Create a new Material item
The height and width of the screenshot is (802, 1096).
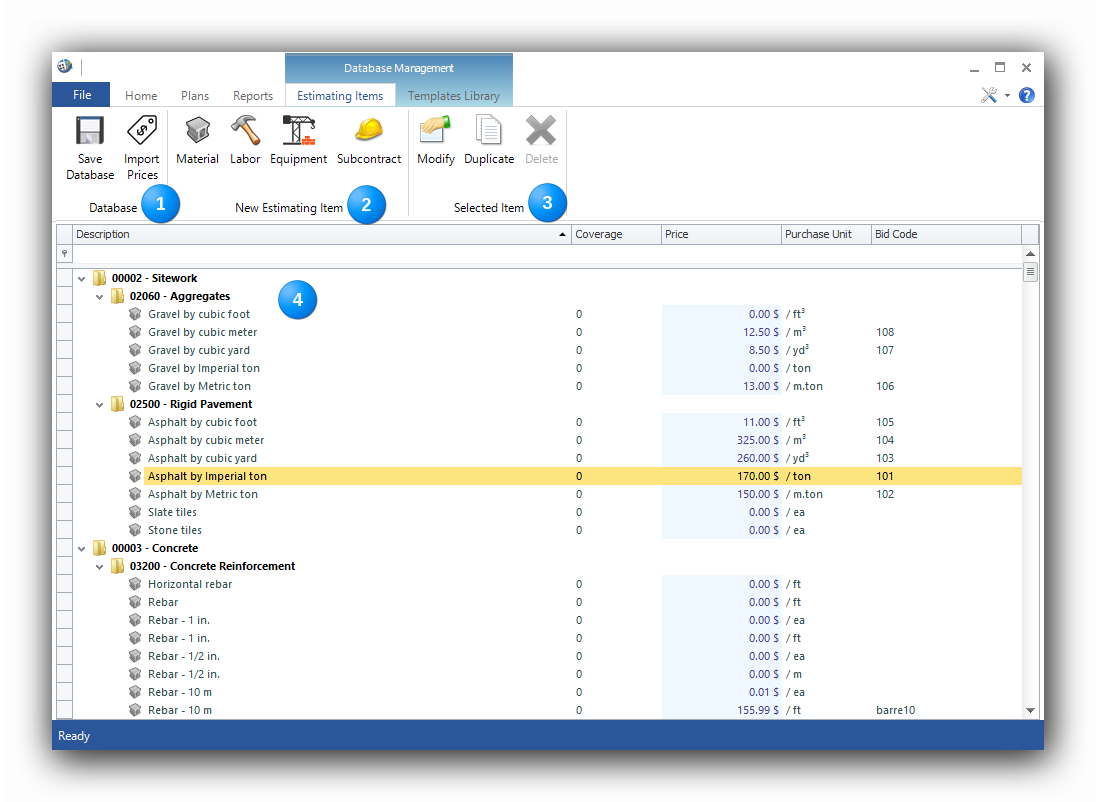coord(197,133)
